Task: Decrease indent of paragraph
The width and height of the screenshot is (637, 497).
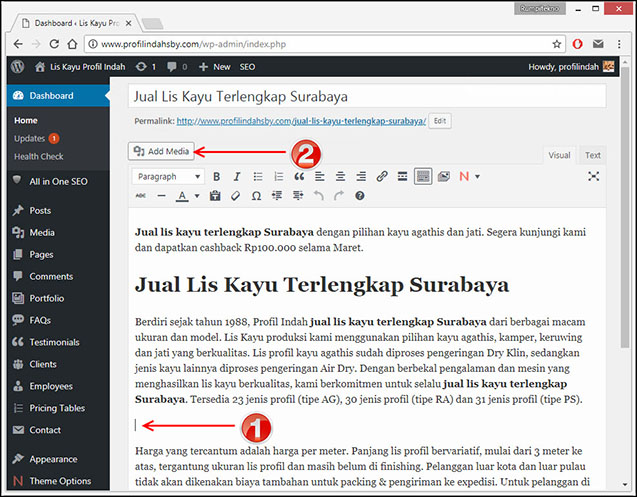Action: click(x=277, y=196)
